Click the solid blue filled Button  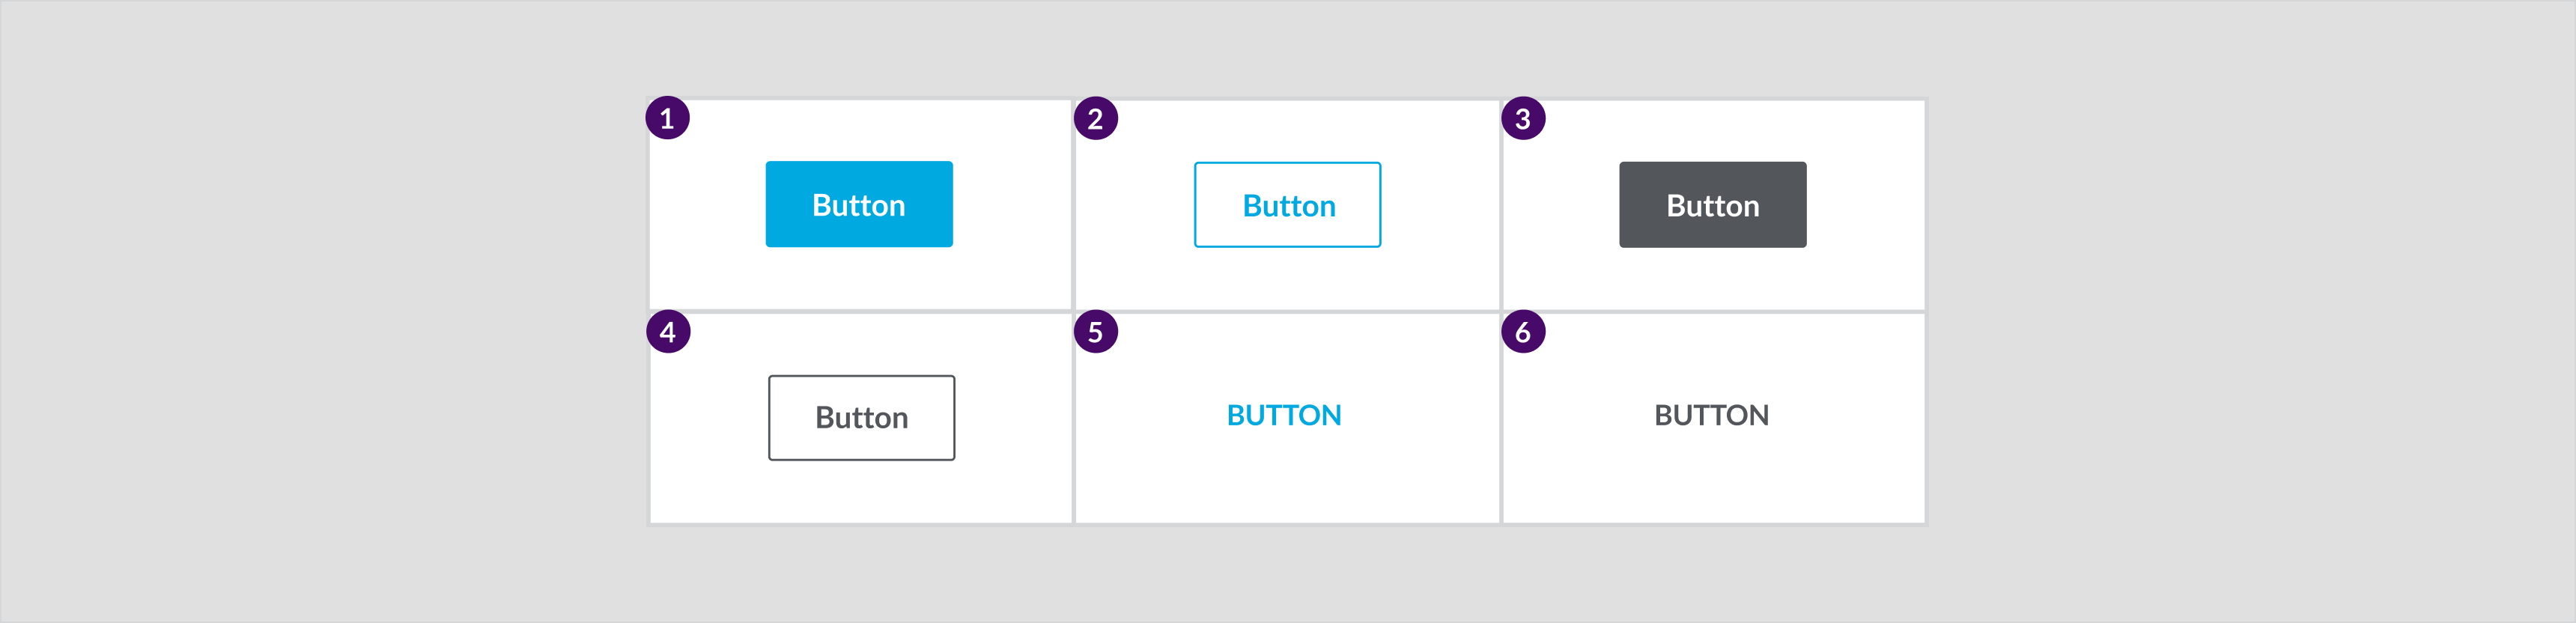point(859,204)
